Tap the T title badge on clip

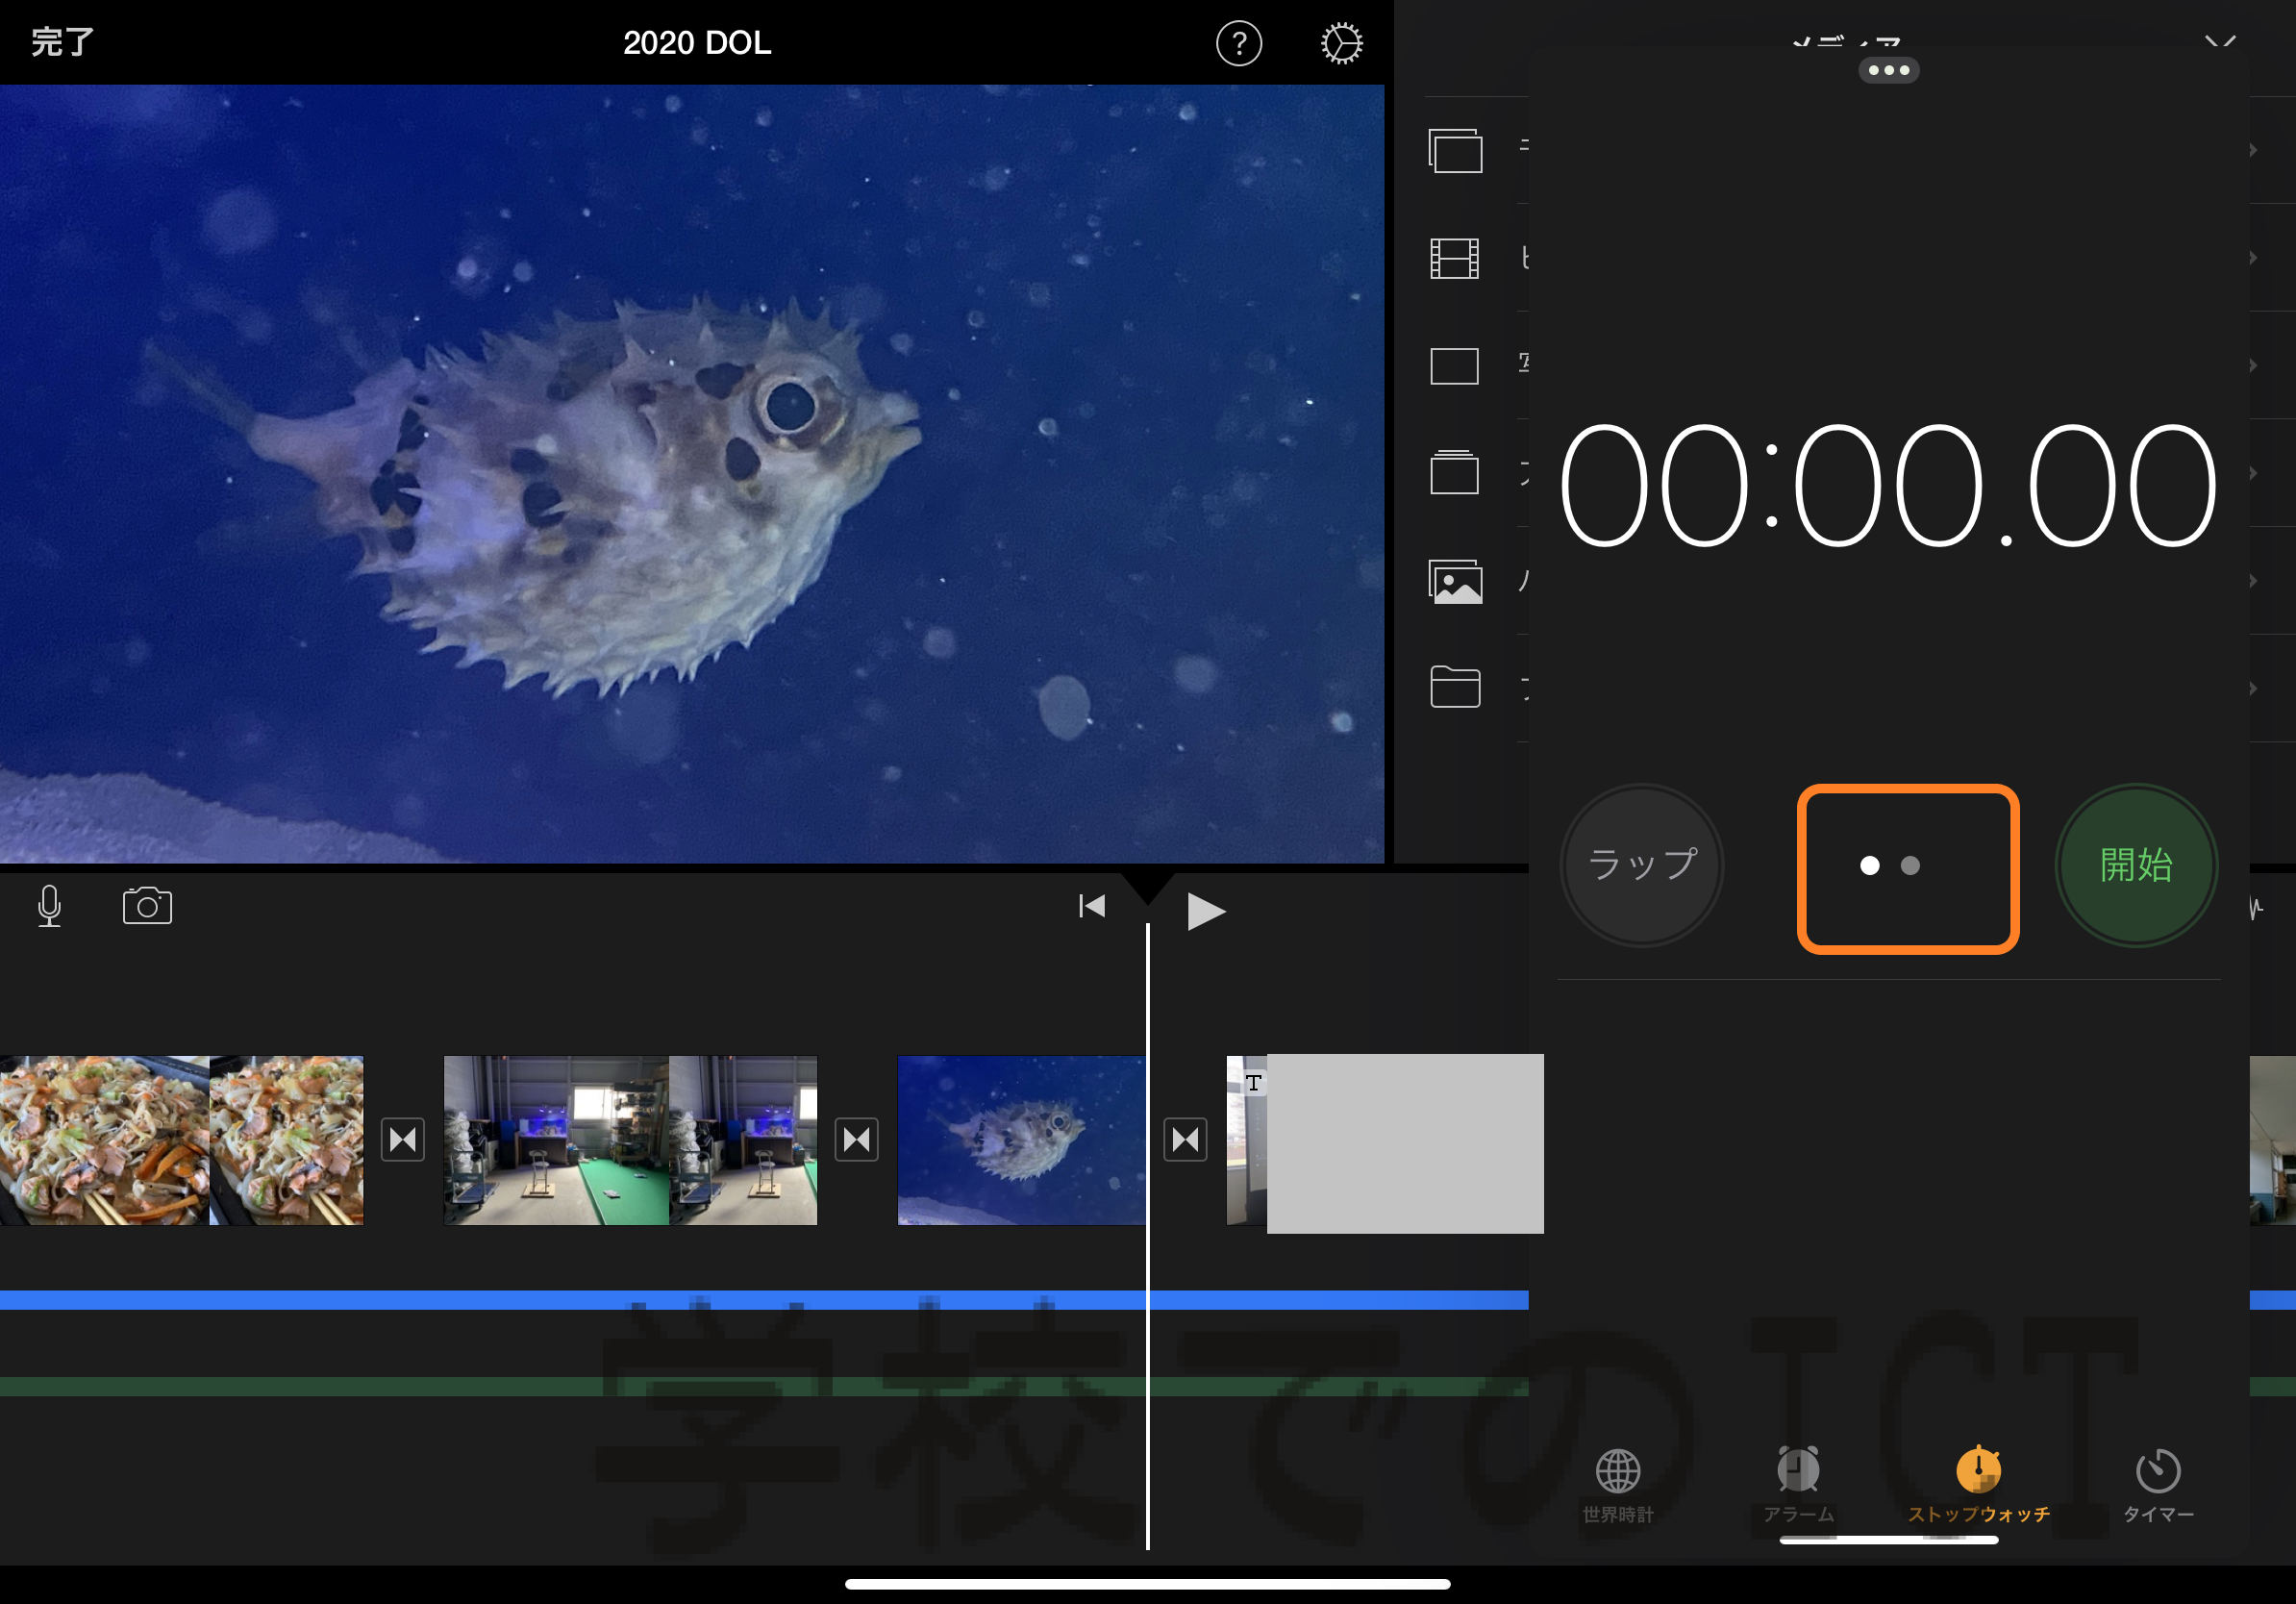pyautogui.click(x=1254, y=1083)
